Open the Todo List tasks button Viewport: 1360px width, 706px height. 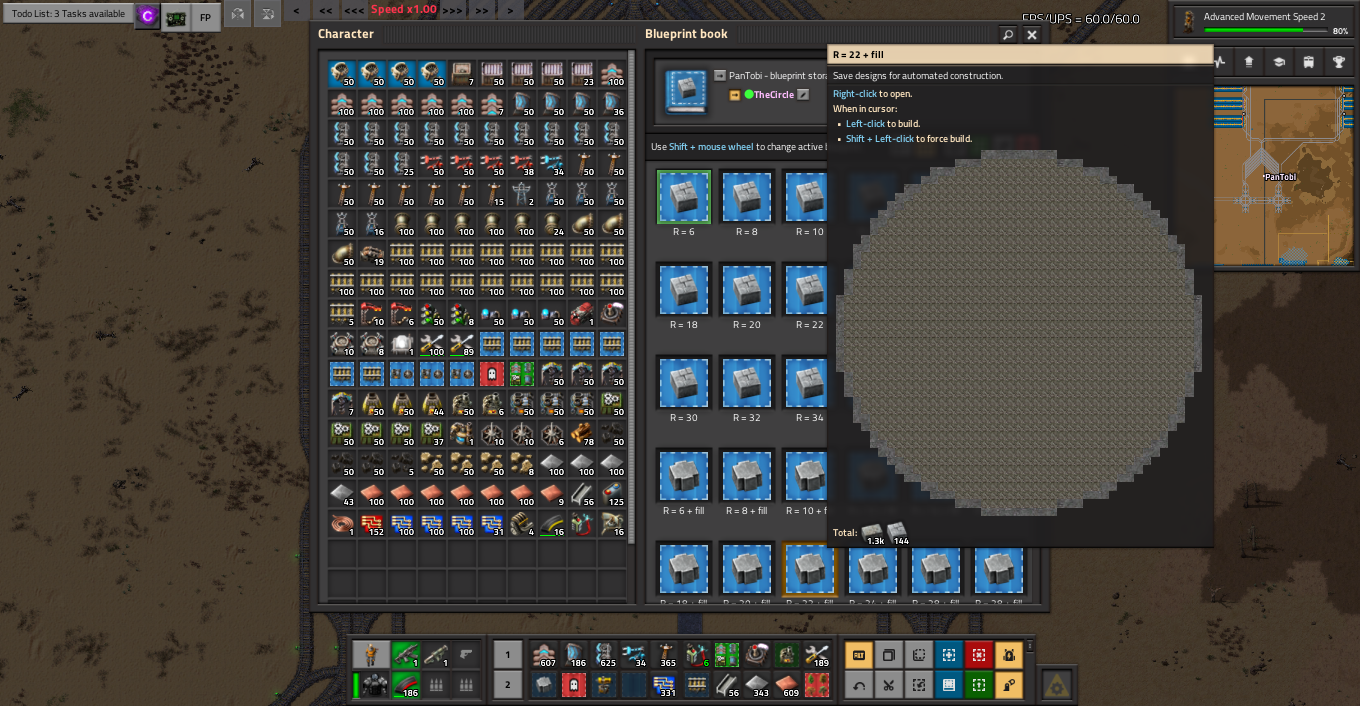[x=68, y=14]
